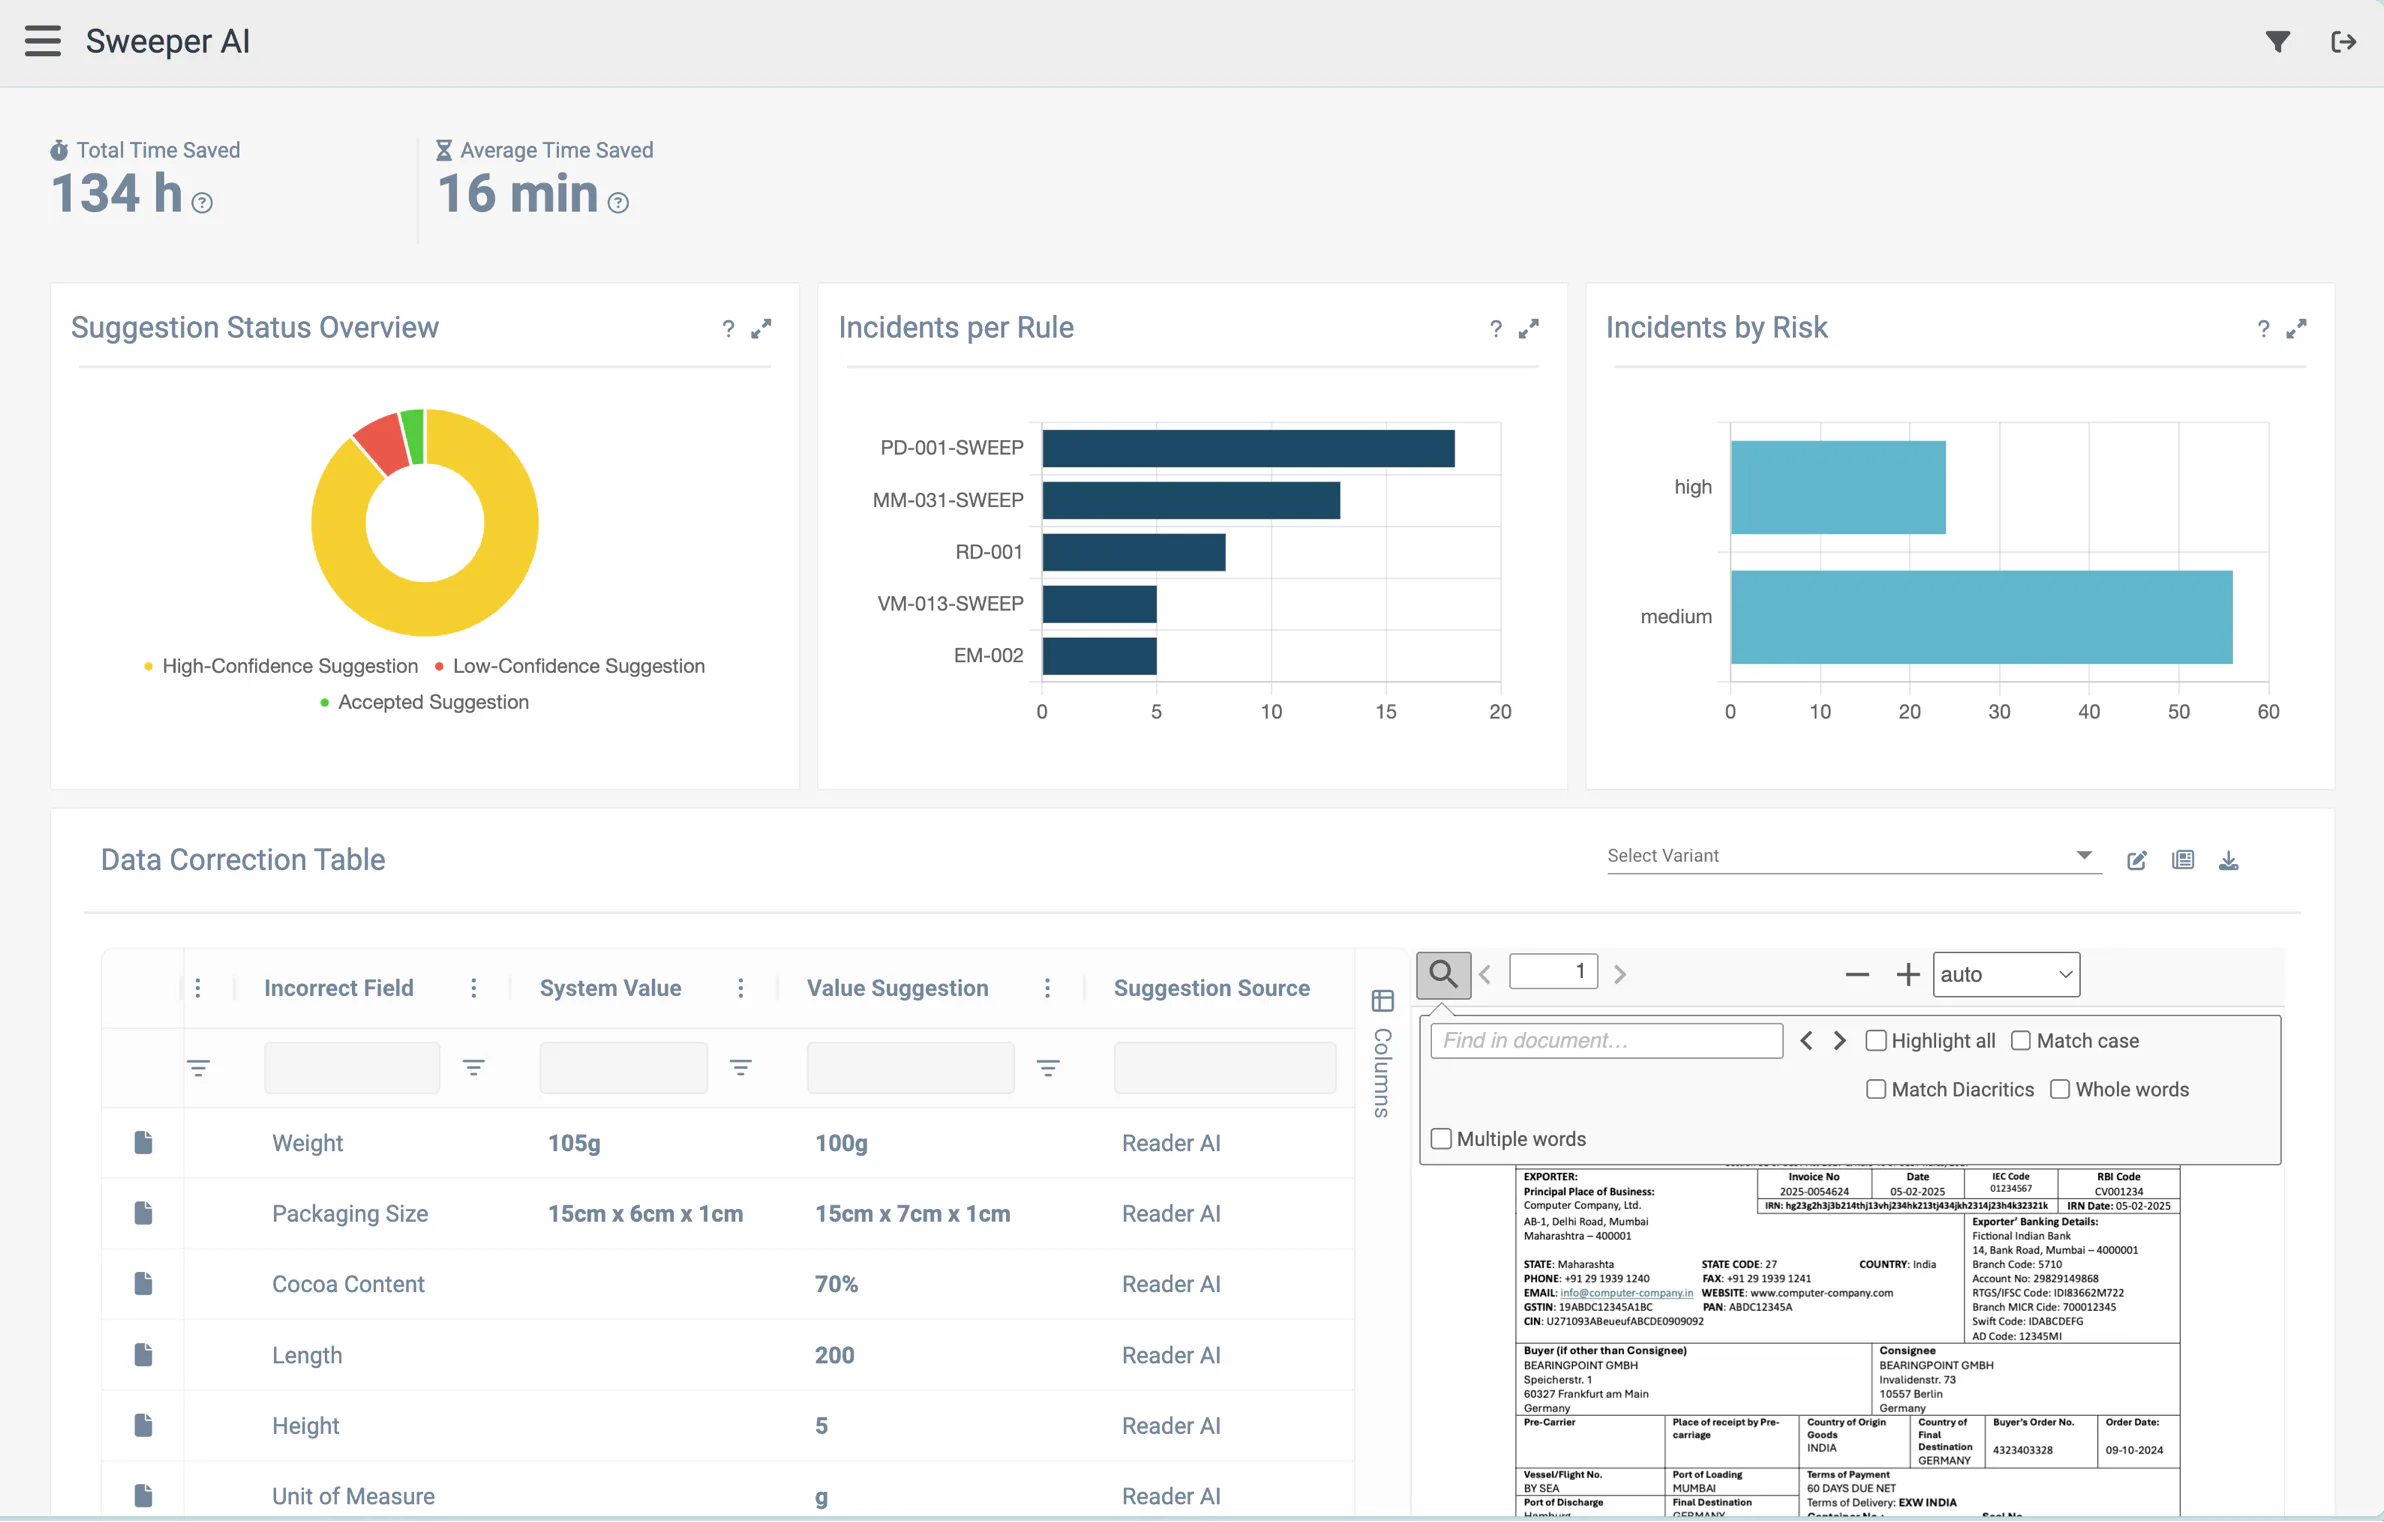This screenshot has width=2384, height=1522.
Task: Open the hamburger navigation menu
Action: [43, 41]
